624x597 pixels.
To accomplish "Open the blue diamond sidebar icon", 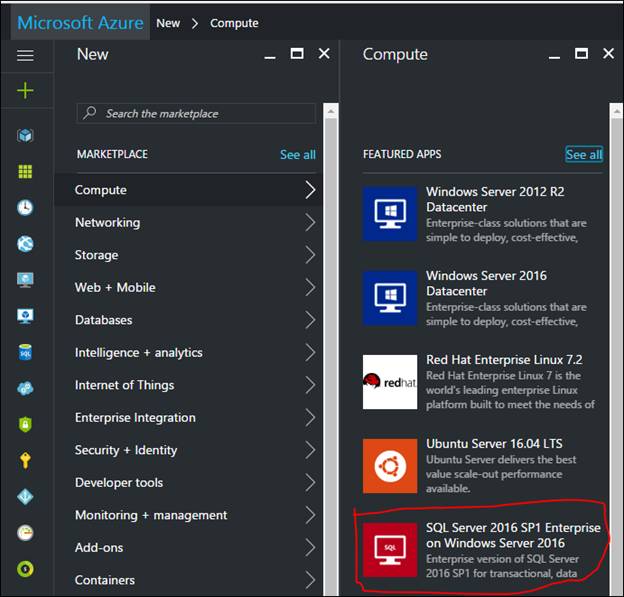I will [25, 497].
